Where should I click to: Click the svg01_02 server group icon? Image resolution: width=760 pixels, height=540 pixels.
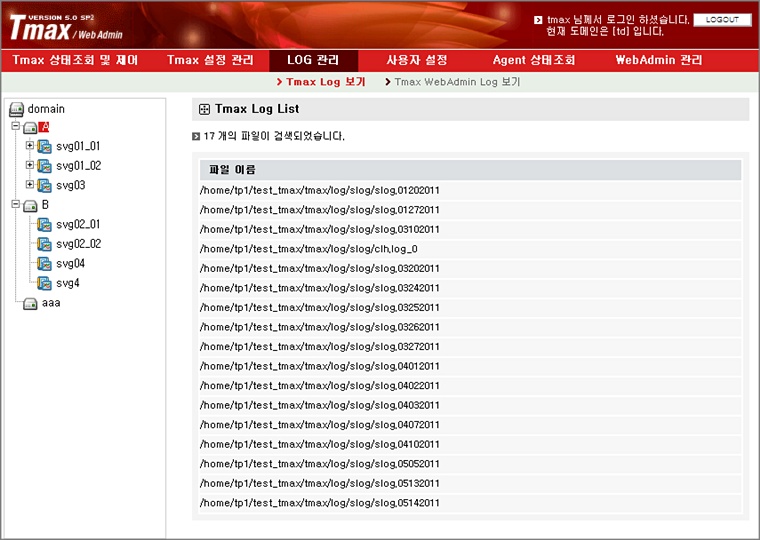point(44,166)
